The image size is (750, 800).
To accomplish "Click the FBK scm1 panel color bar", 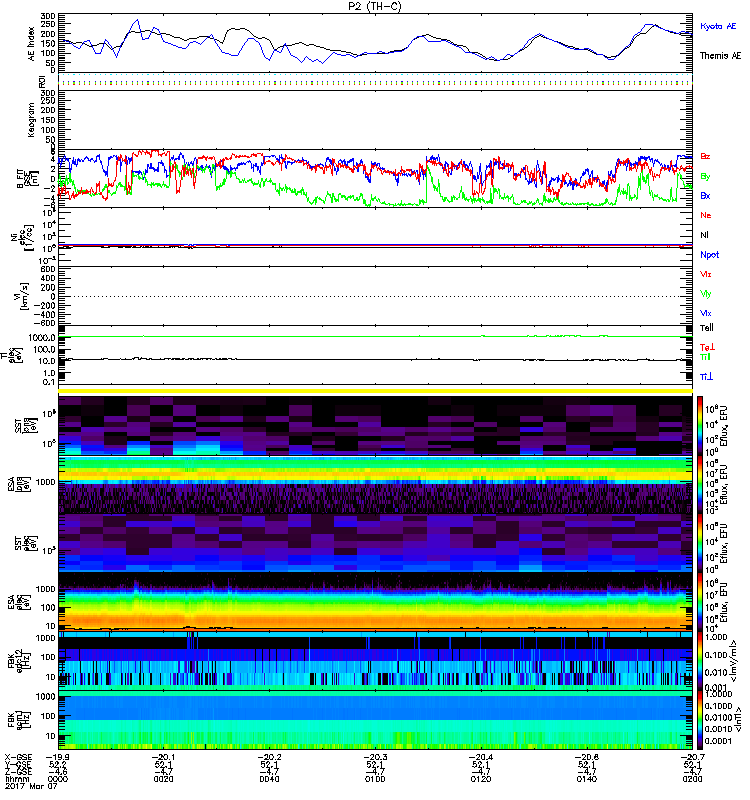I will click(x=700, y=720).
